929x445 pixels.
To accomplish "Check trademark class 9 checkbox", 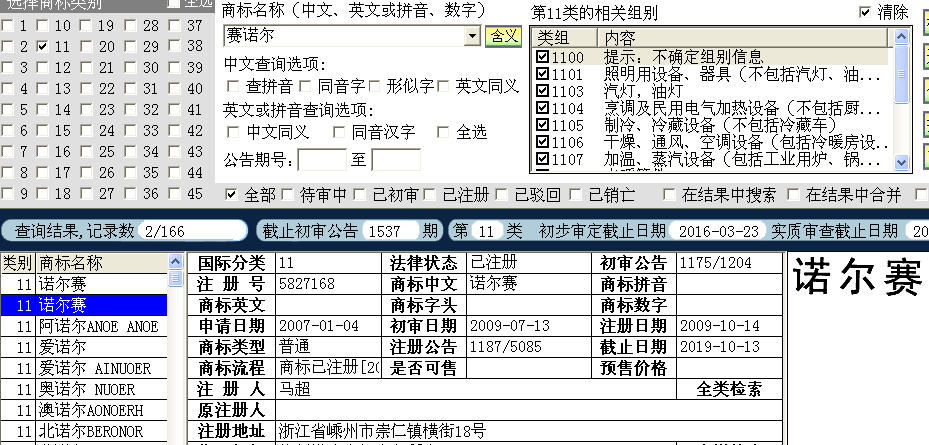I will click(7, 194).
